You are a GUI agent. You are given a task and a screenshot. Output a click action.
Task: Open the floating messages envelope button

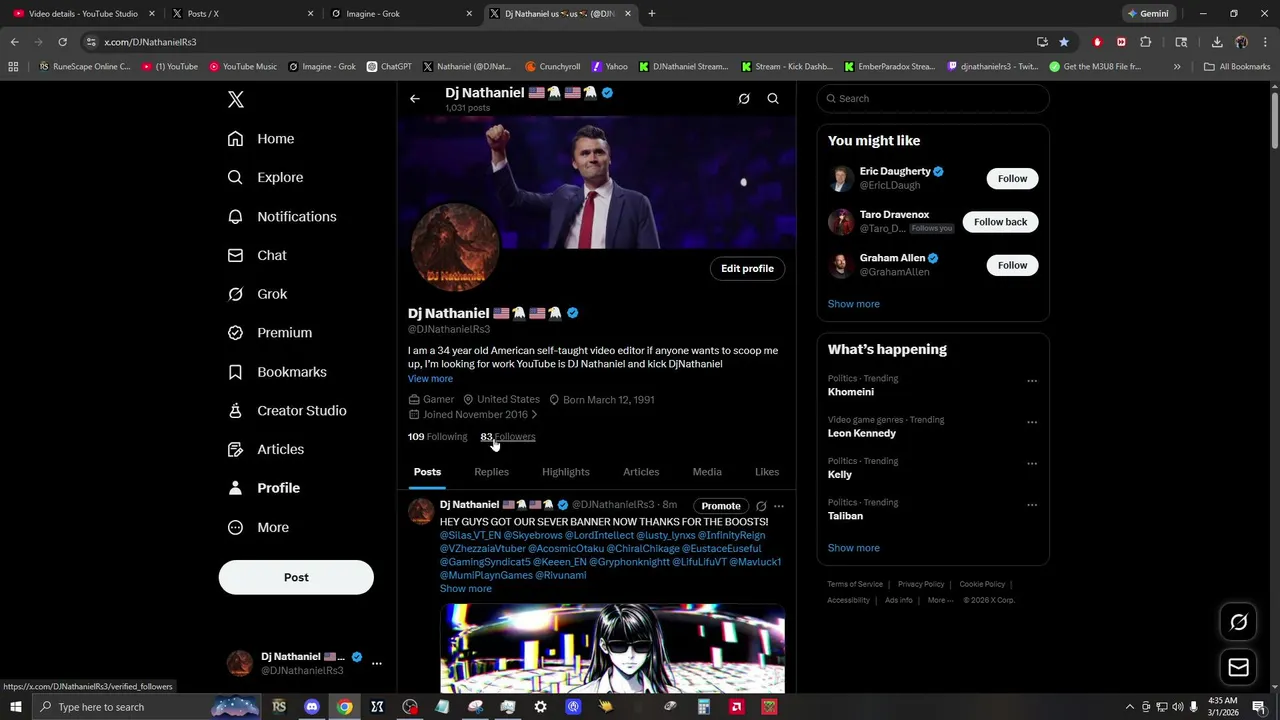tap(1238, 667)
